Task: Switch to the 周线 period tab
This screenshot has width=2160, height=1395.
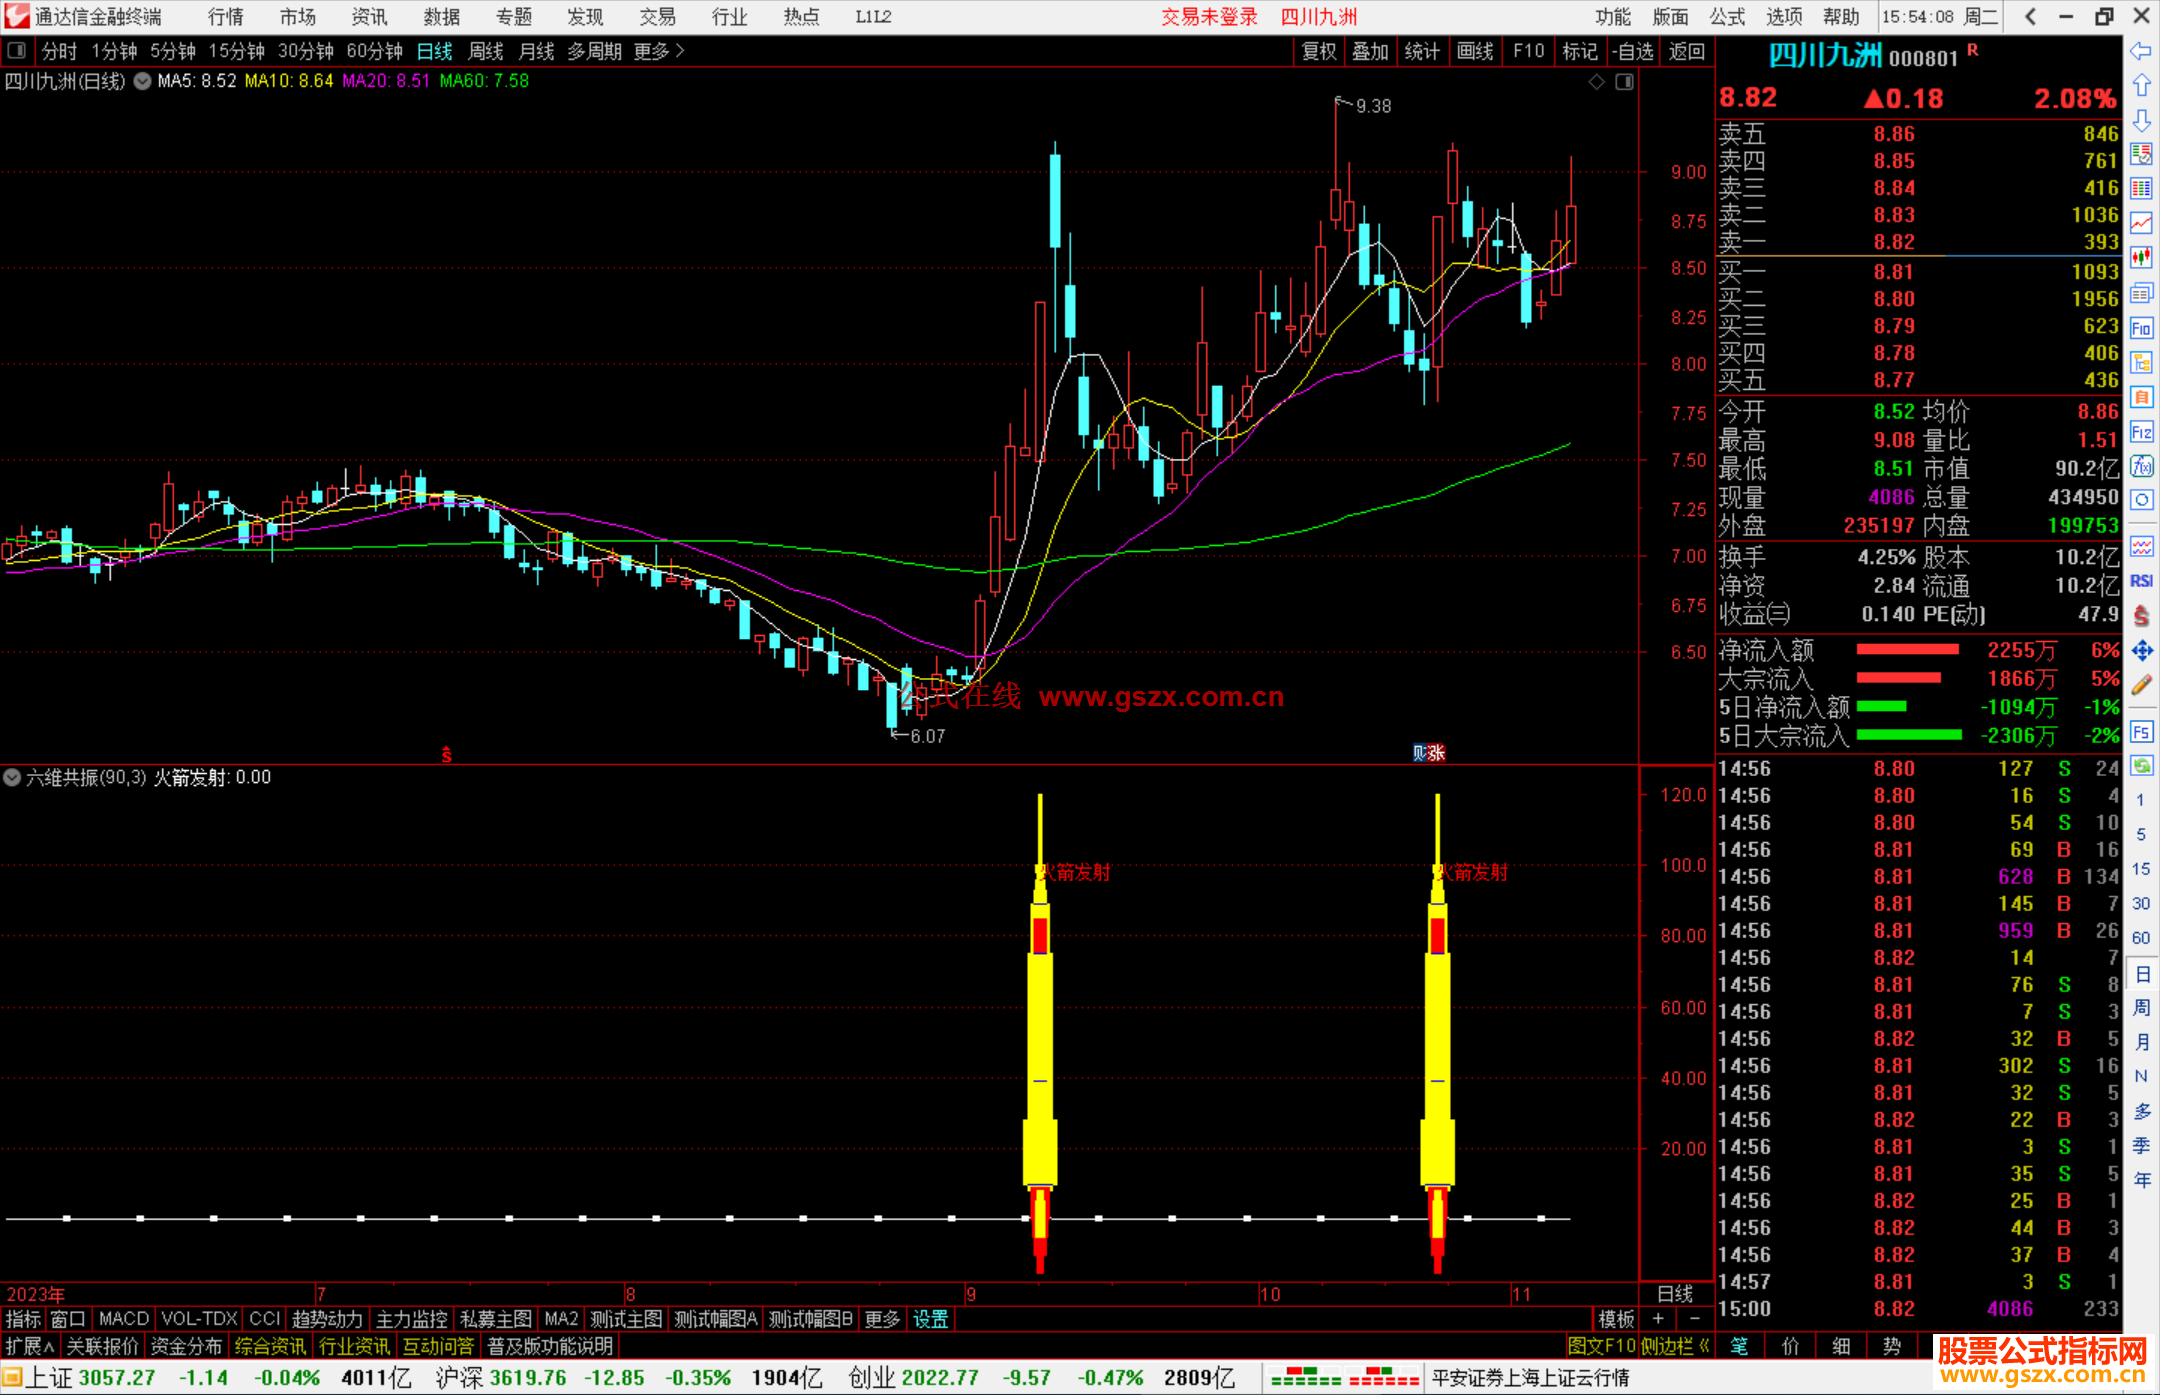Action: point(486,51)
